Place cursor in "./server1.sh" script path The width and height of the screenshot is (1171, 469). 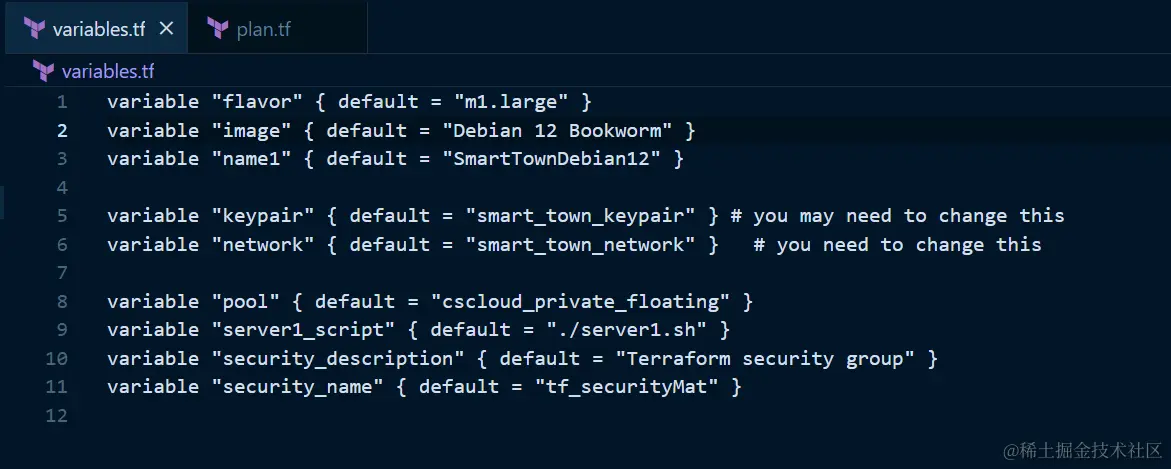pos(632,330)
